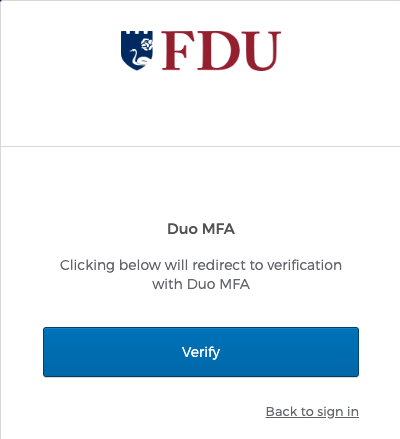Click the Duo MFA heading
This screenshot has height=439, width=400.
201,229
